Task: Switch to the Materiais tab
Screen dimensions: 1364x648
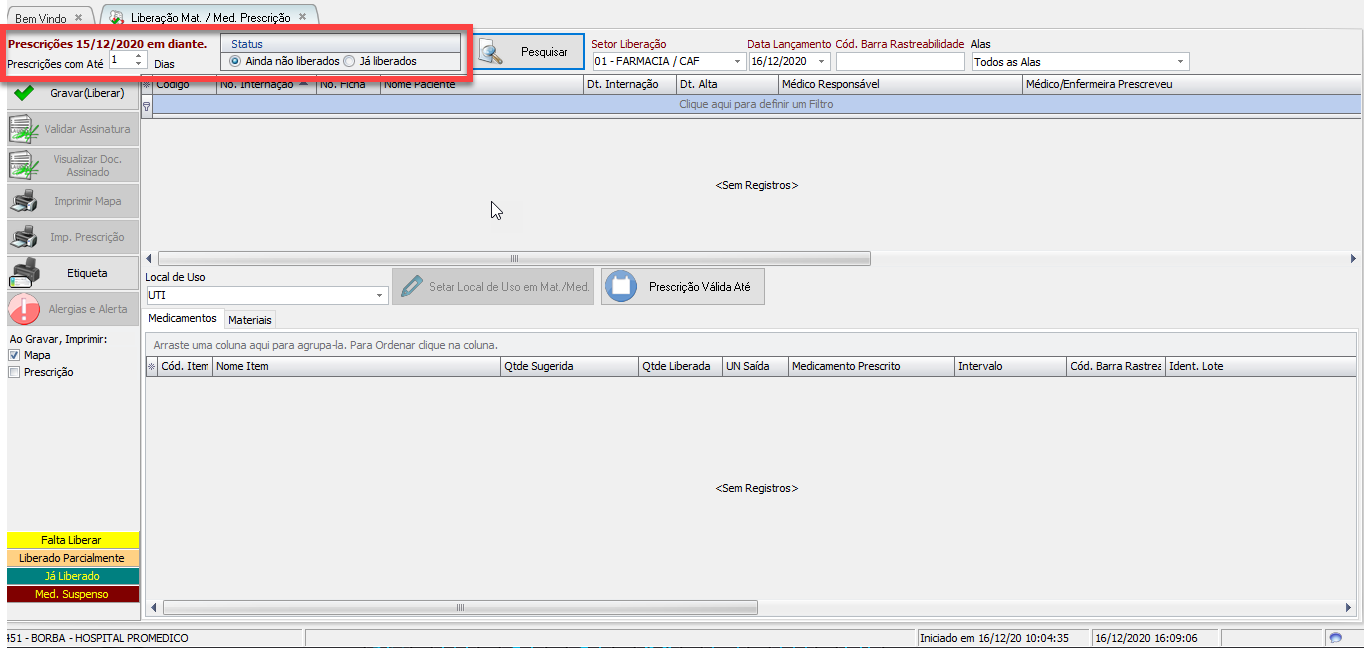Action: (249, 320)
